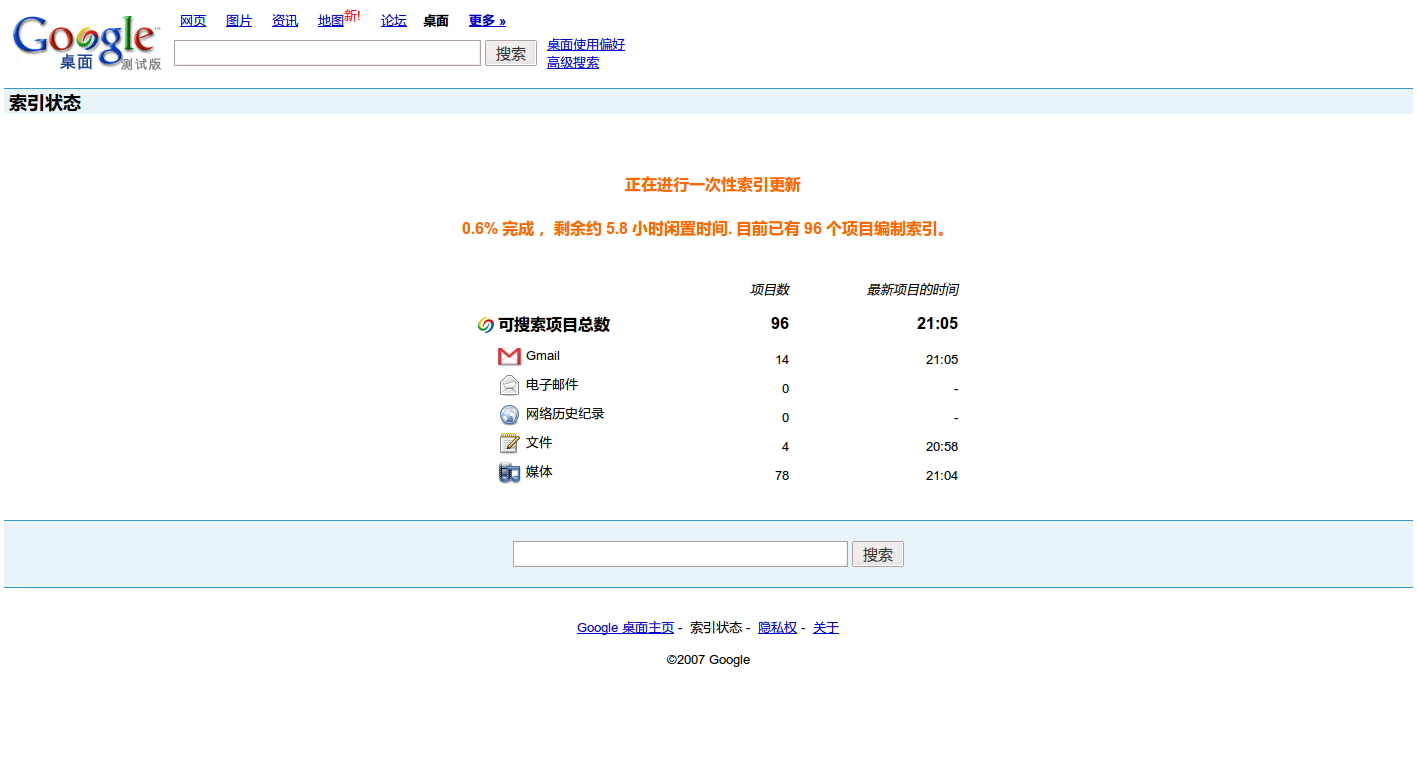Viewport: 1417px width, 764px height.
Task: Open the 关于 link
Action: click(x=826, y=628)
